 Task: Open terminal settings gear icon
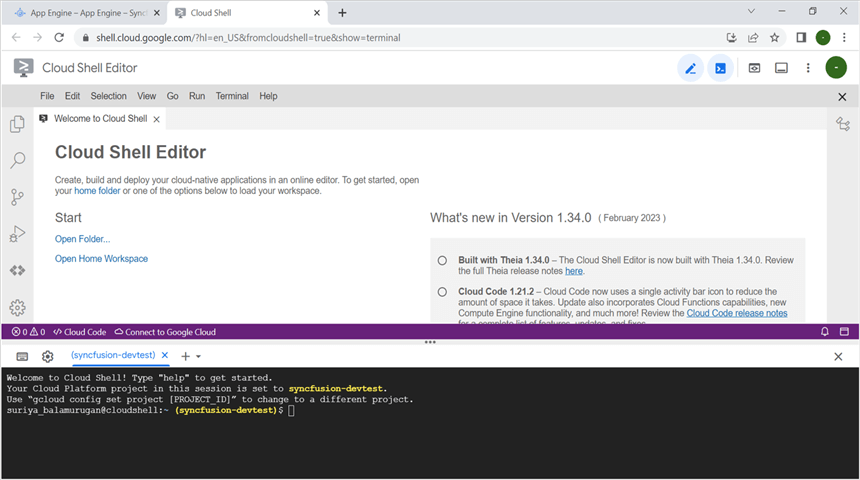[48, 357]
